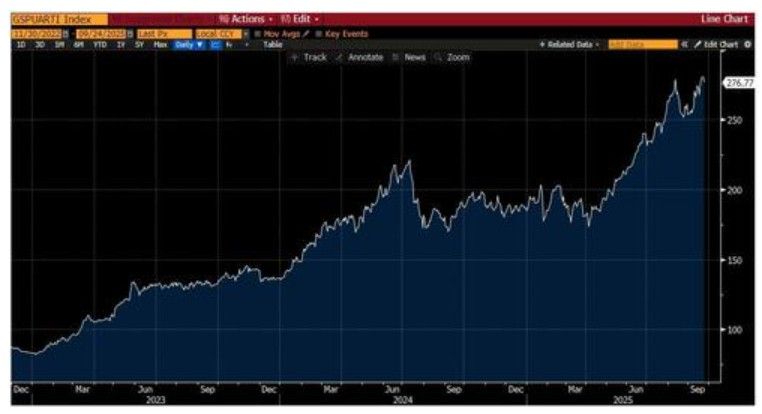Open the Edit menu
Image resolution: width=762 pixels, height=414 pixels.
point(300,19)
